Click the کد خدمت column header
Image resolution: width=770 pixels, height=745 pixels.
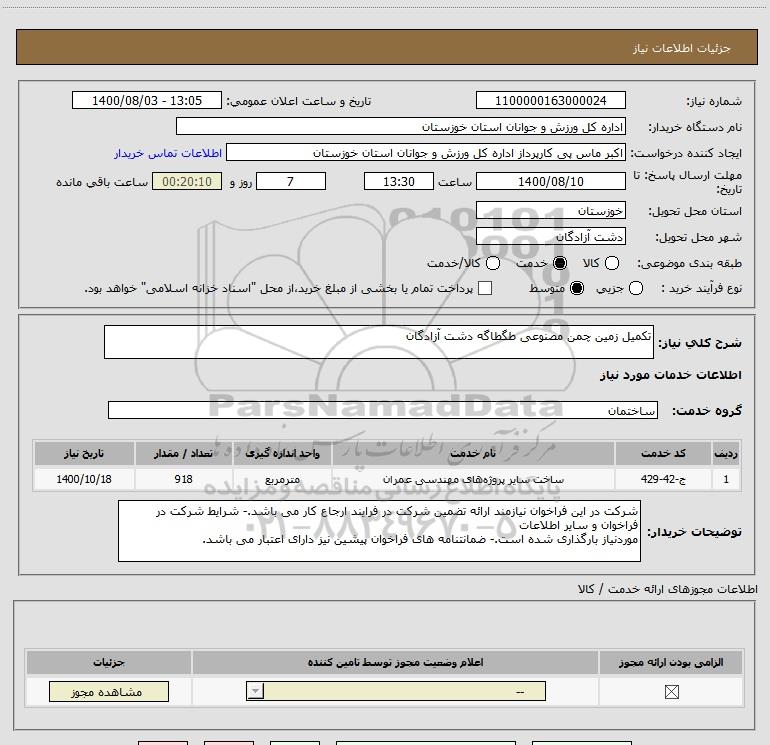coord(663,453)
